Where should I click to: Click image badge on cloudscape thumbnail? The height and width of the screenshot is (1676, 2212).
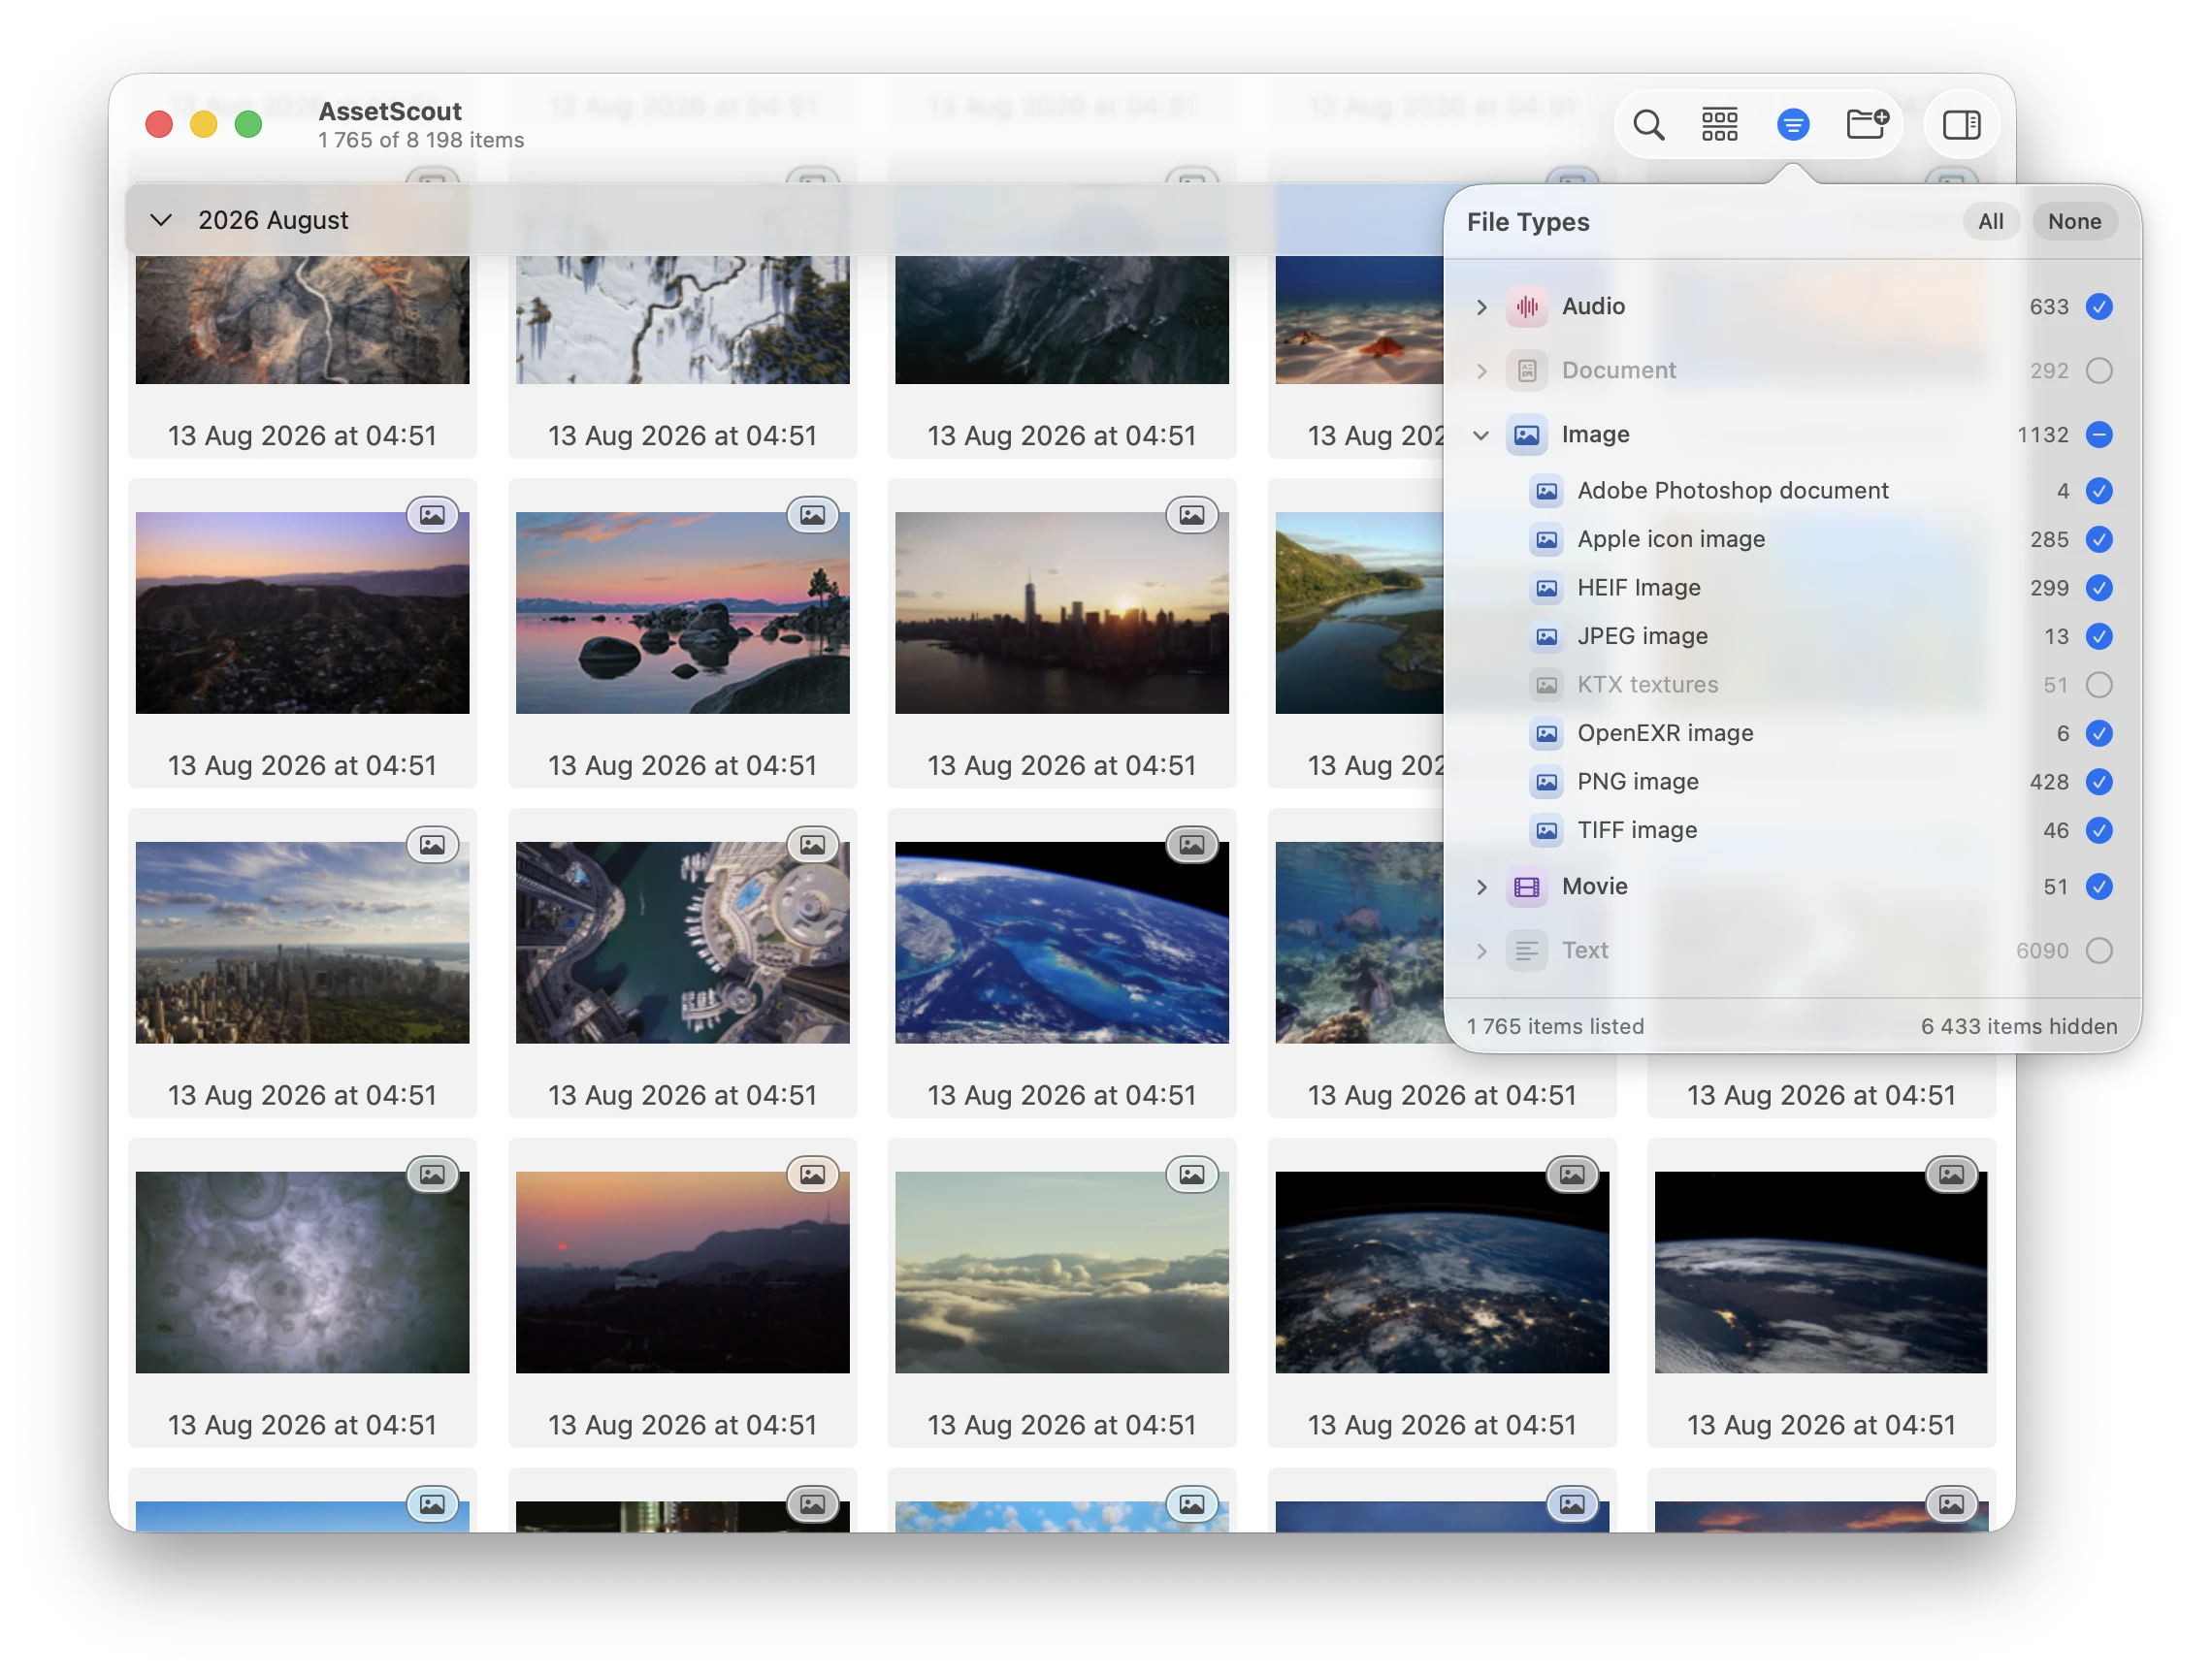coord(1192,1175)
